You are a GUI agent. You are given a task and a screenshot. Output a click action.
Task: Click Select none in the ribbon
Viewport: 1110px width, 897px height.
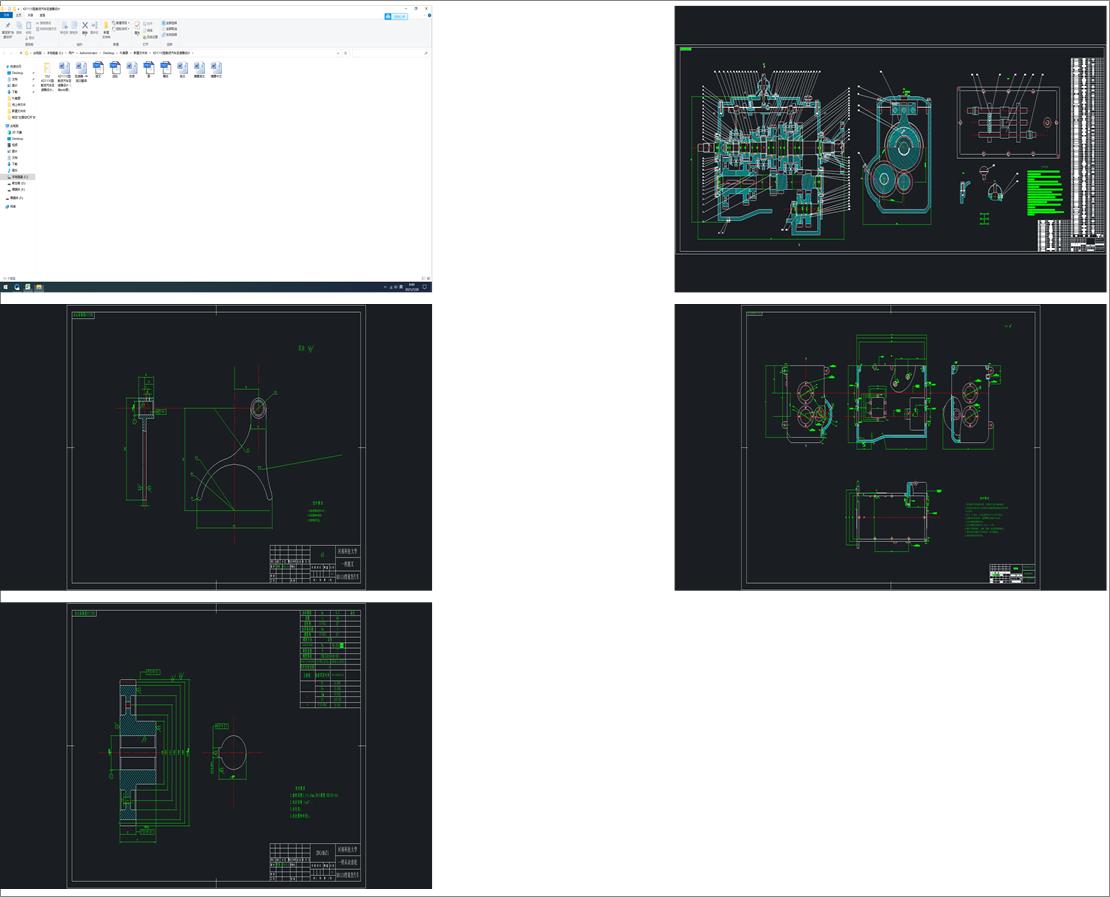click(170, 29)
